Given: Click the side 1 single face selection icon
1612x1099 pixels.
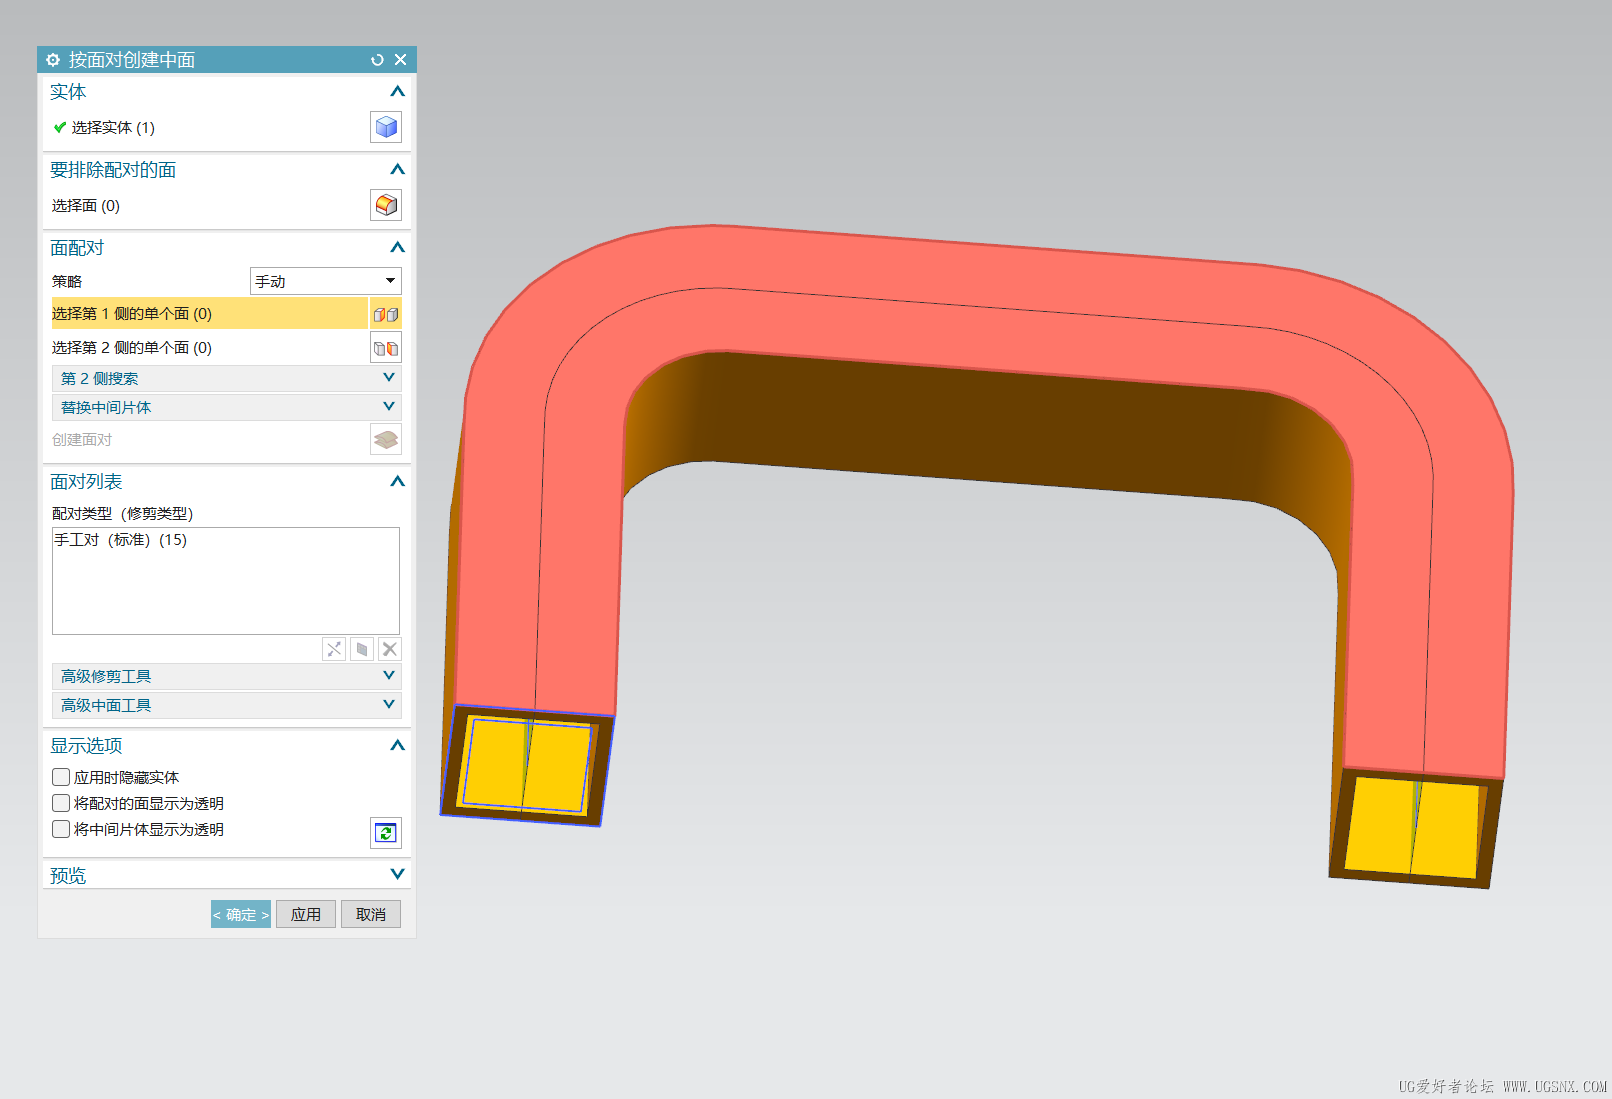Looking at the screenshot, I should point(386,314).
